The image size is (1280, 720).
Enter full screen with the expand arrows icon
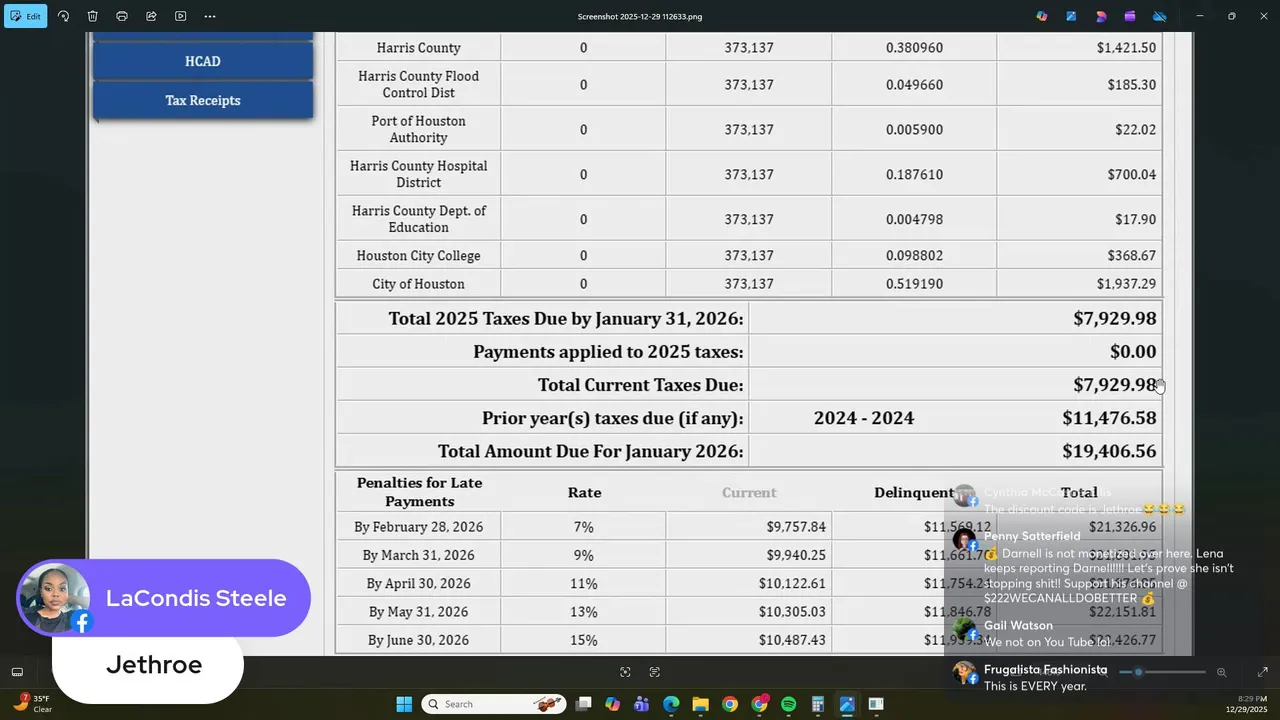(1262, 672)
